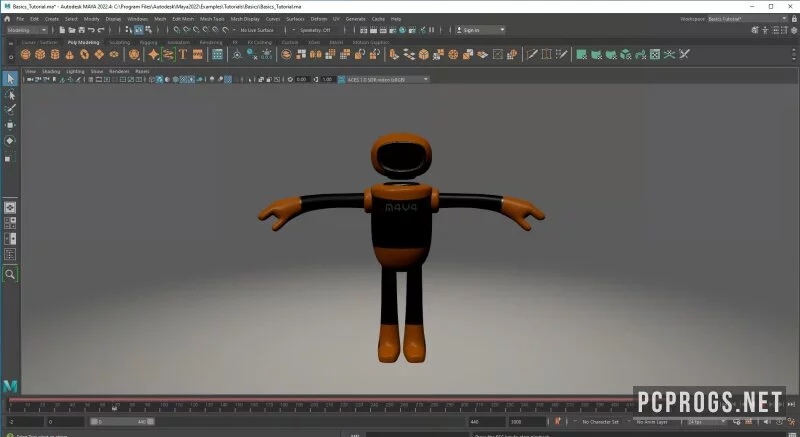Create a polygon cylinder from the shelf

coord(55,54)
